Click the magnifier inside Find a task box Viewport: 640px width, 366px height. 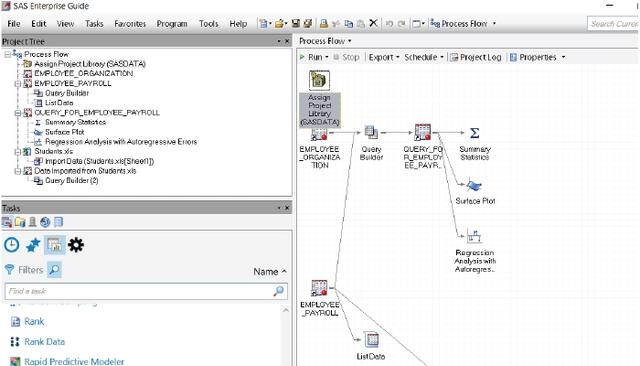pyautogui.click(x=278, y=291)
